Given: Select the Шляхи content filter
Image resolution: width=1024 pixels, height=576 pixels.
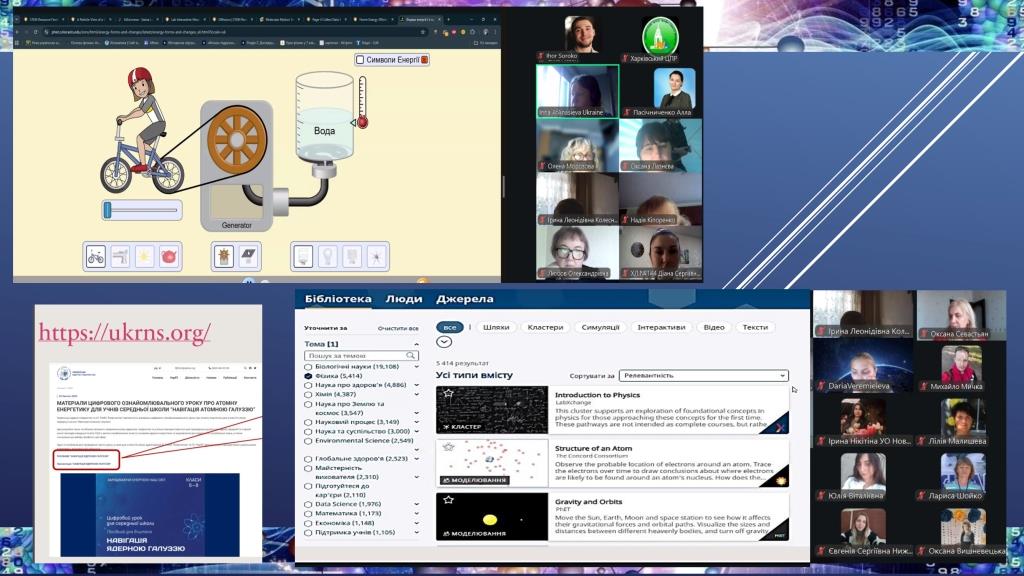Looking at the screenshot, I should coord(496,327).
